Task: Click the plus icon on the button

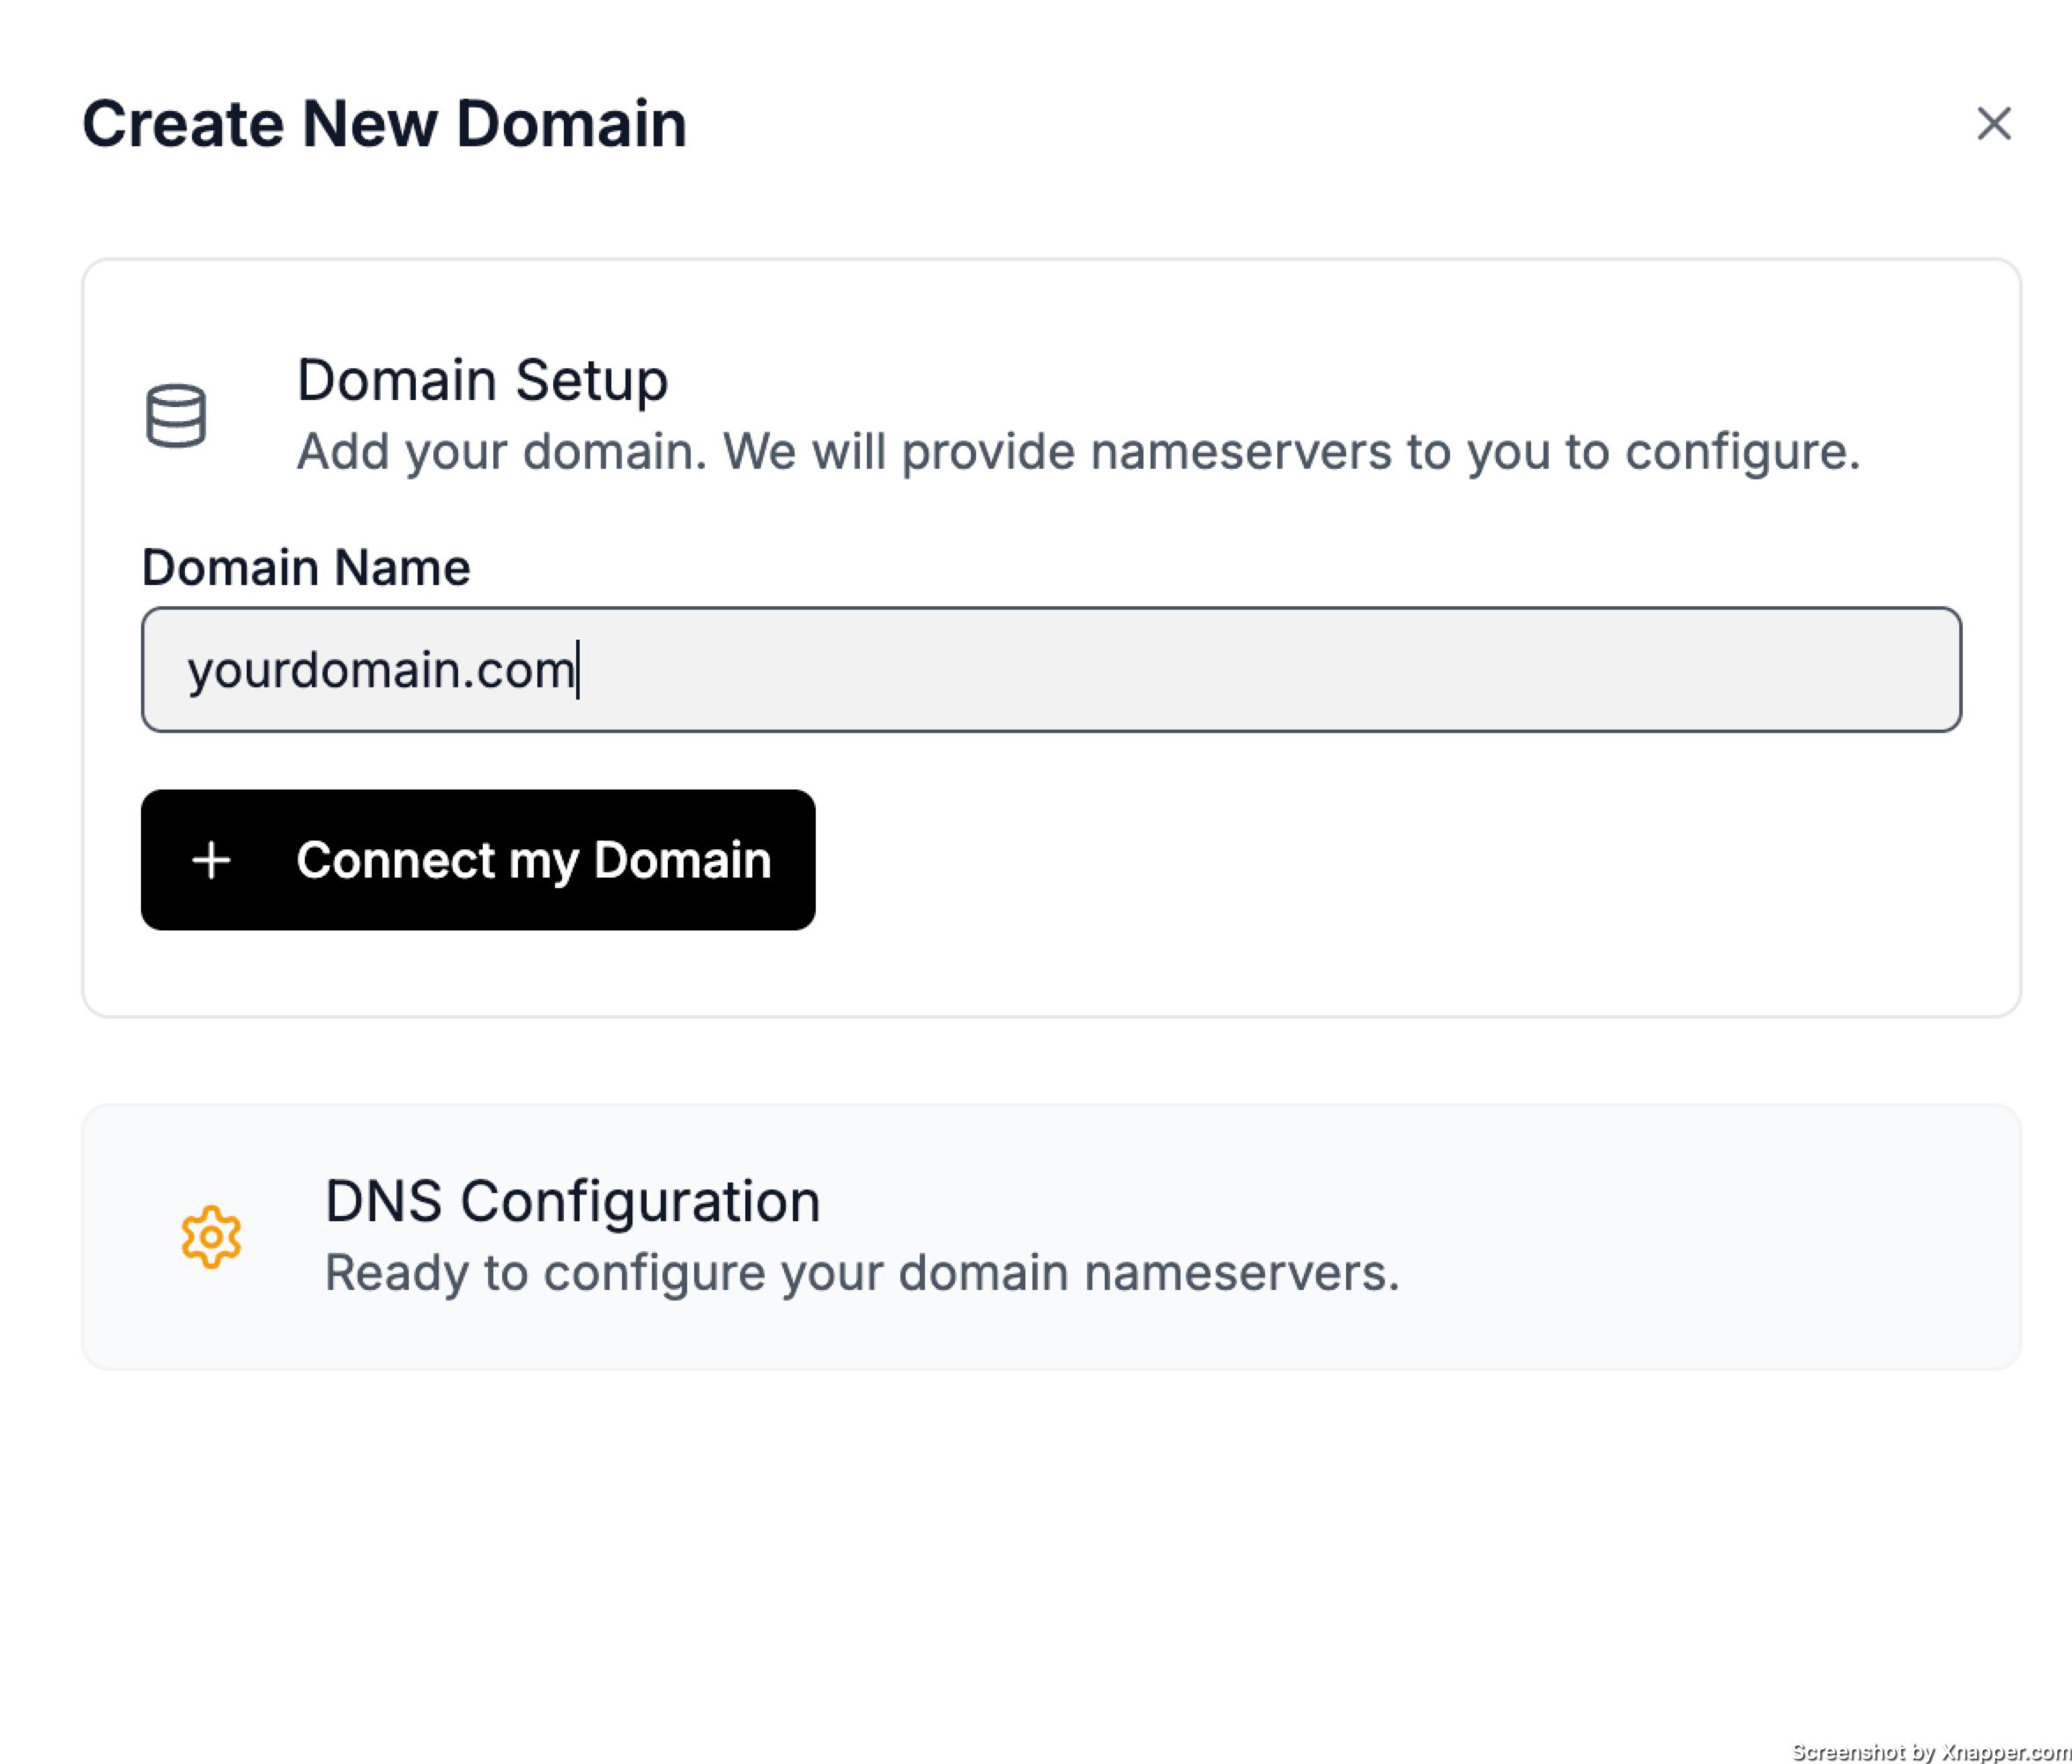Action: pos(211,860)
